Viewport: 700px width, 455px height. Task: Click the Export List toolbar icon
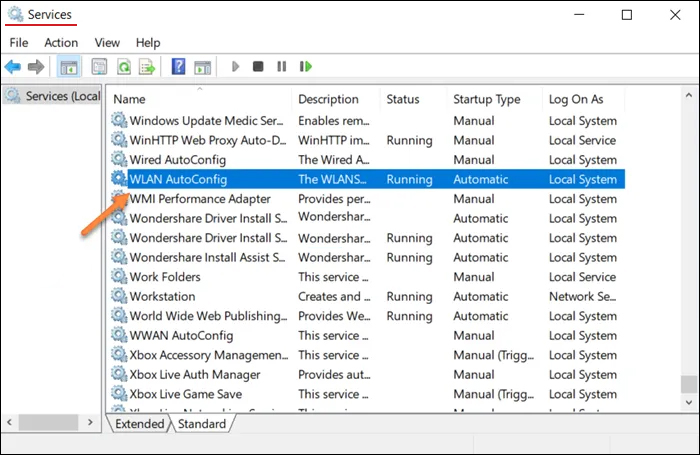(x=147, y=67)
